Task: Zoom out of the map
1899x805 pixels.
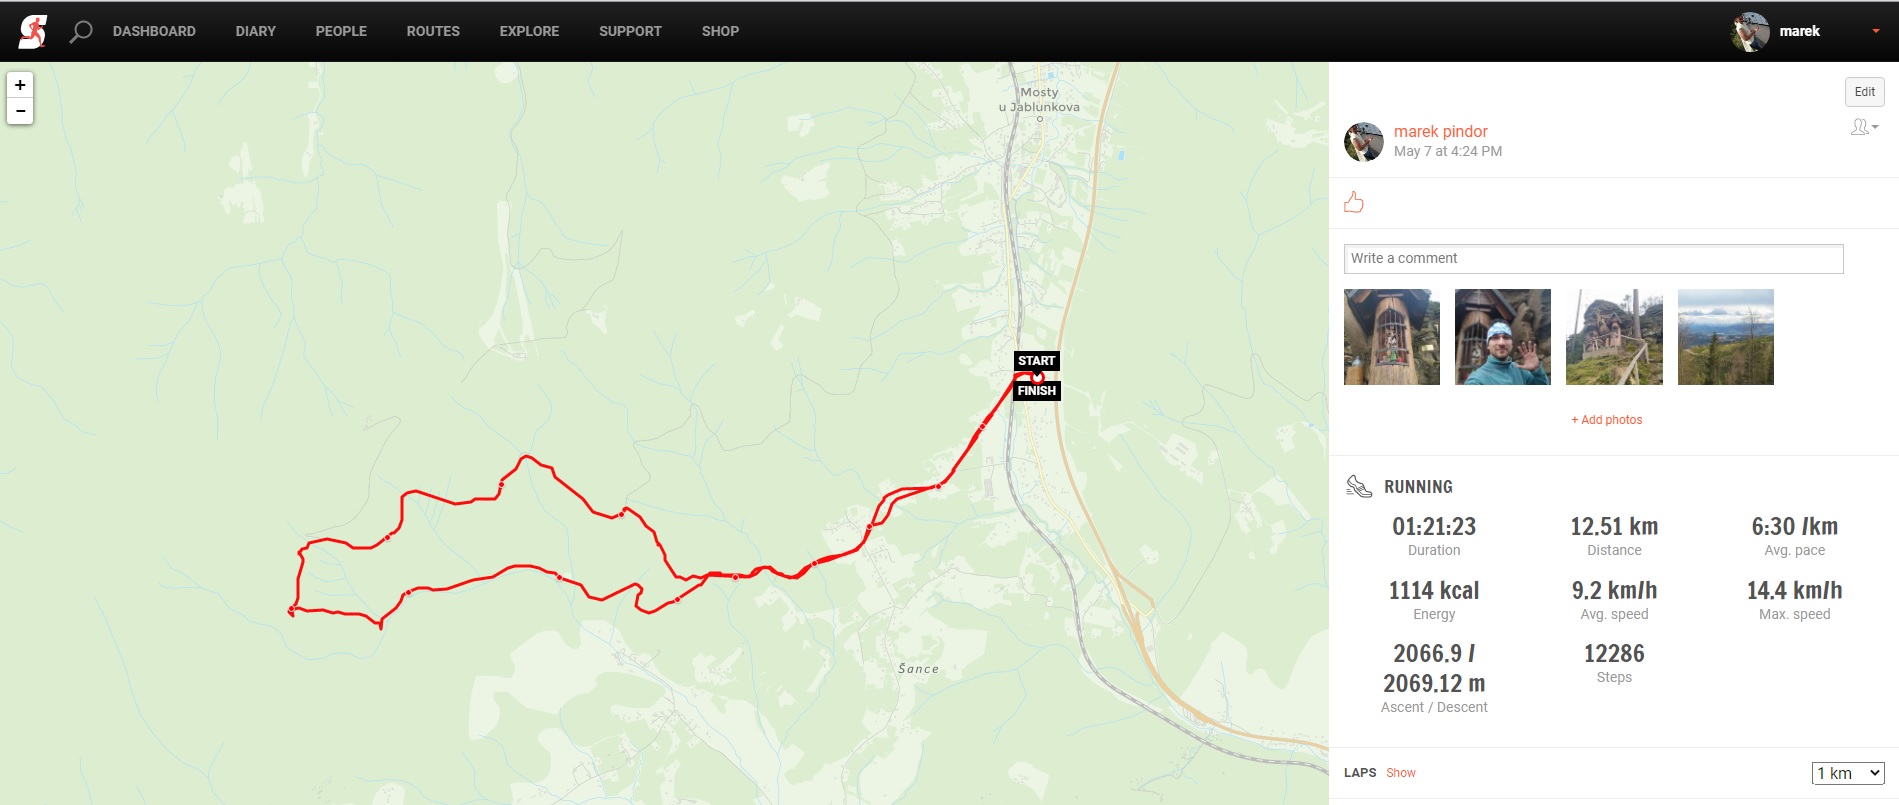Action: 20,111
